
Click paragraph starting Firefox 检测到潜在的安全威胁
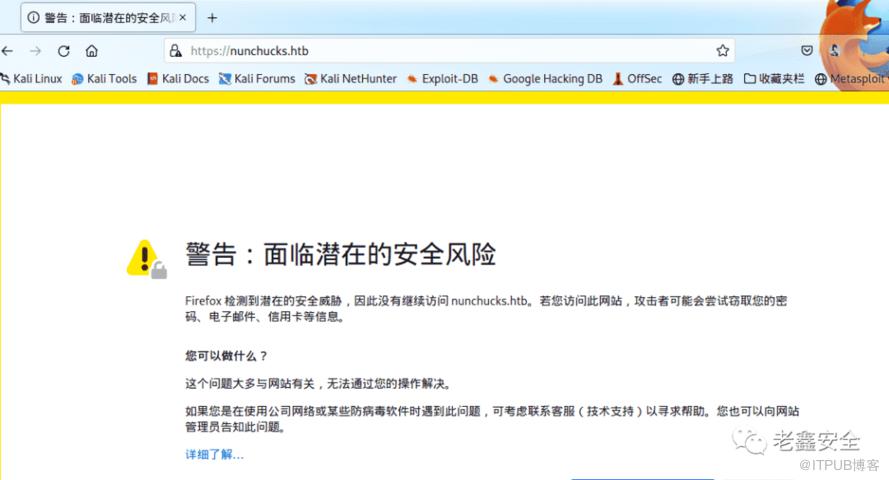[x=486, y=309]
